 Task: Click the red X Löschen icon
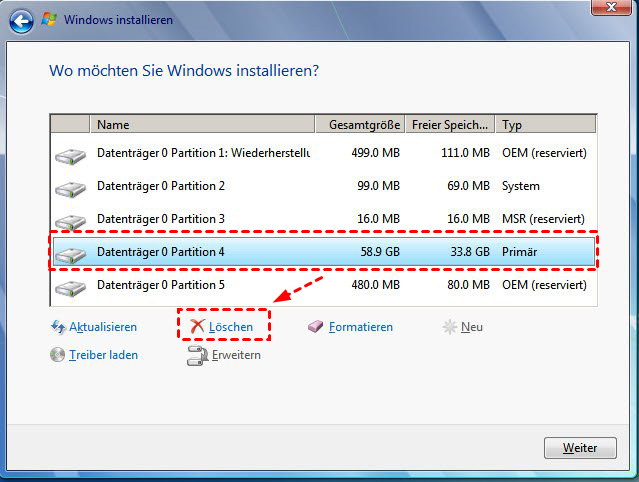pos(197,326)
